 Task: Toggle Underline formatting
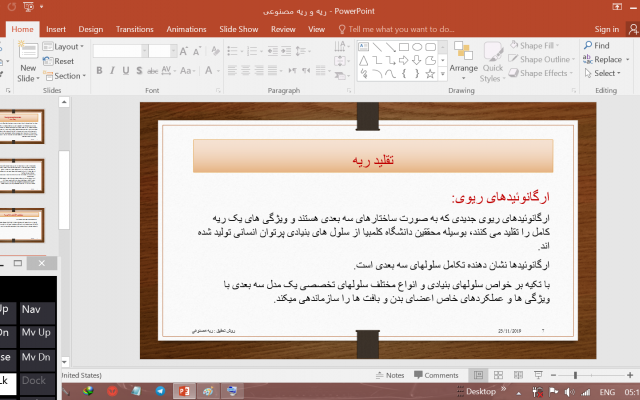[126, 71]
